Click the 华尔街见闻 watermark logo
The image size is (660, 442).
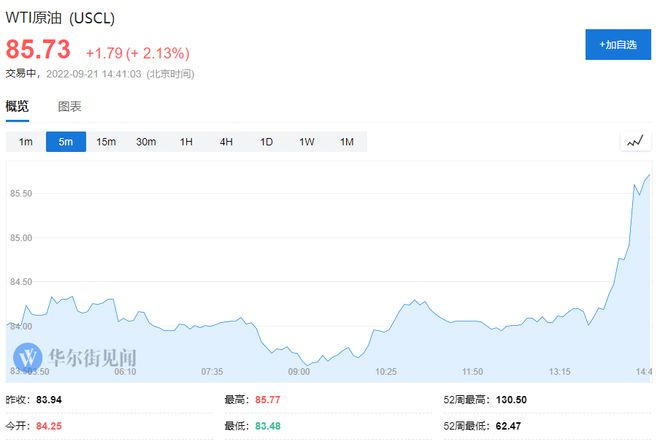tap(75, 357)
